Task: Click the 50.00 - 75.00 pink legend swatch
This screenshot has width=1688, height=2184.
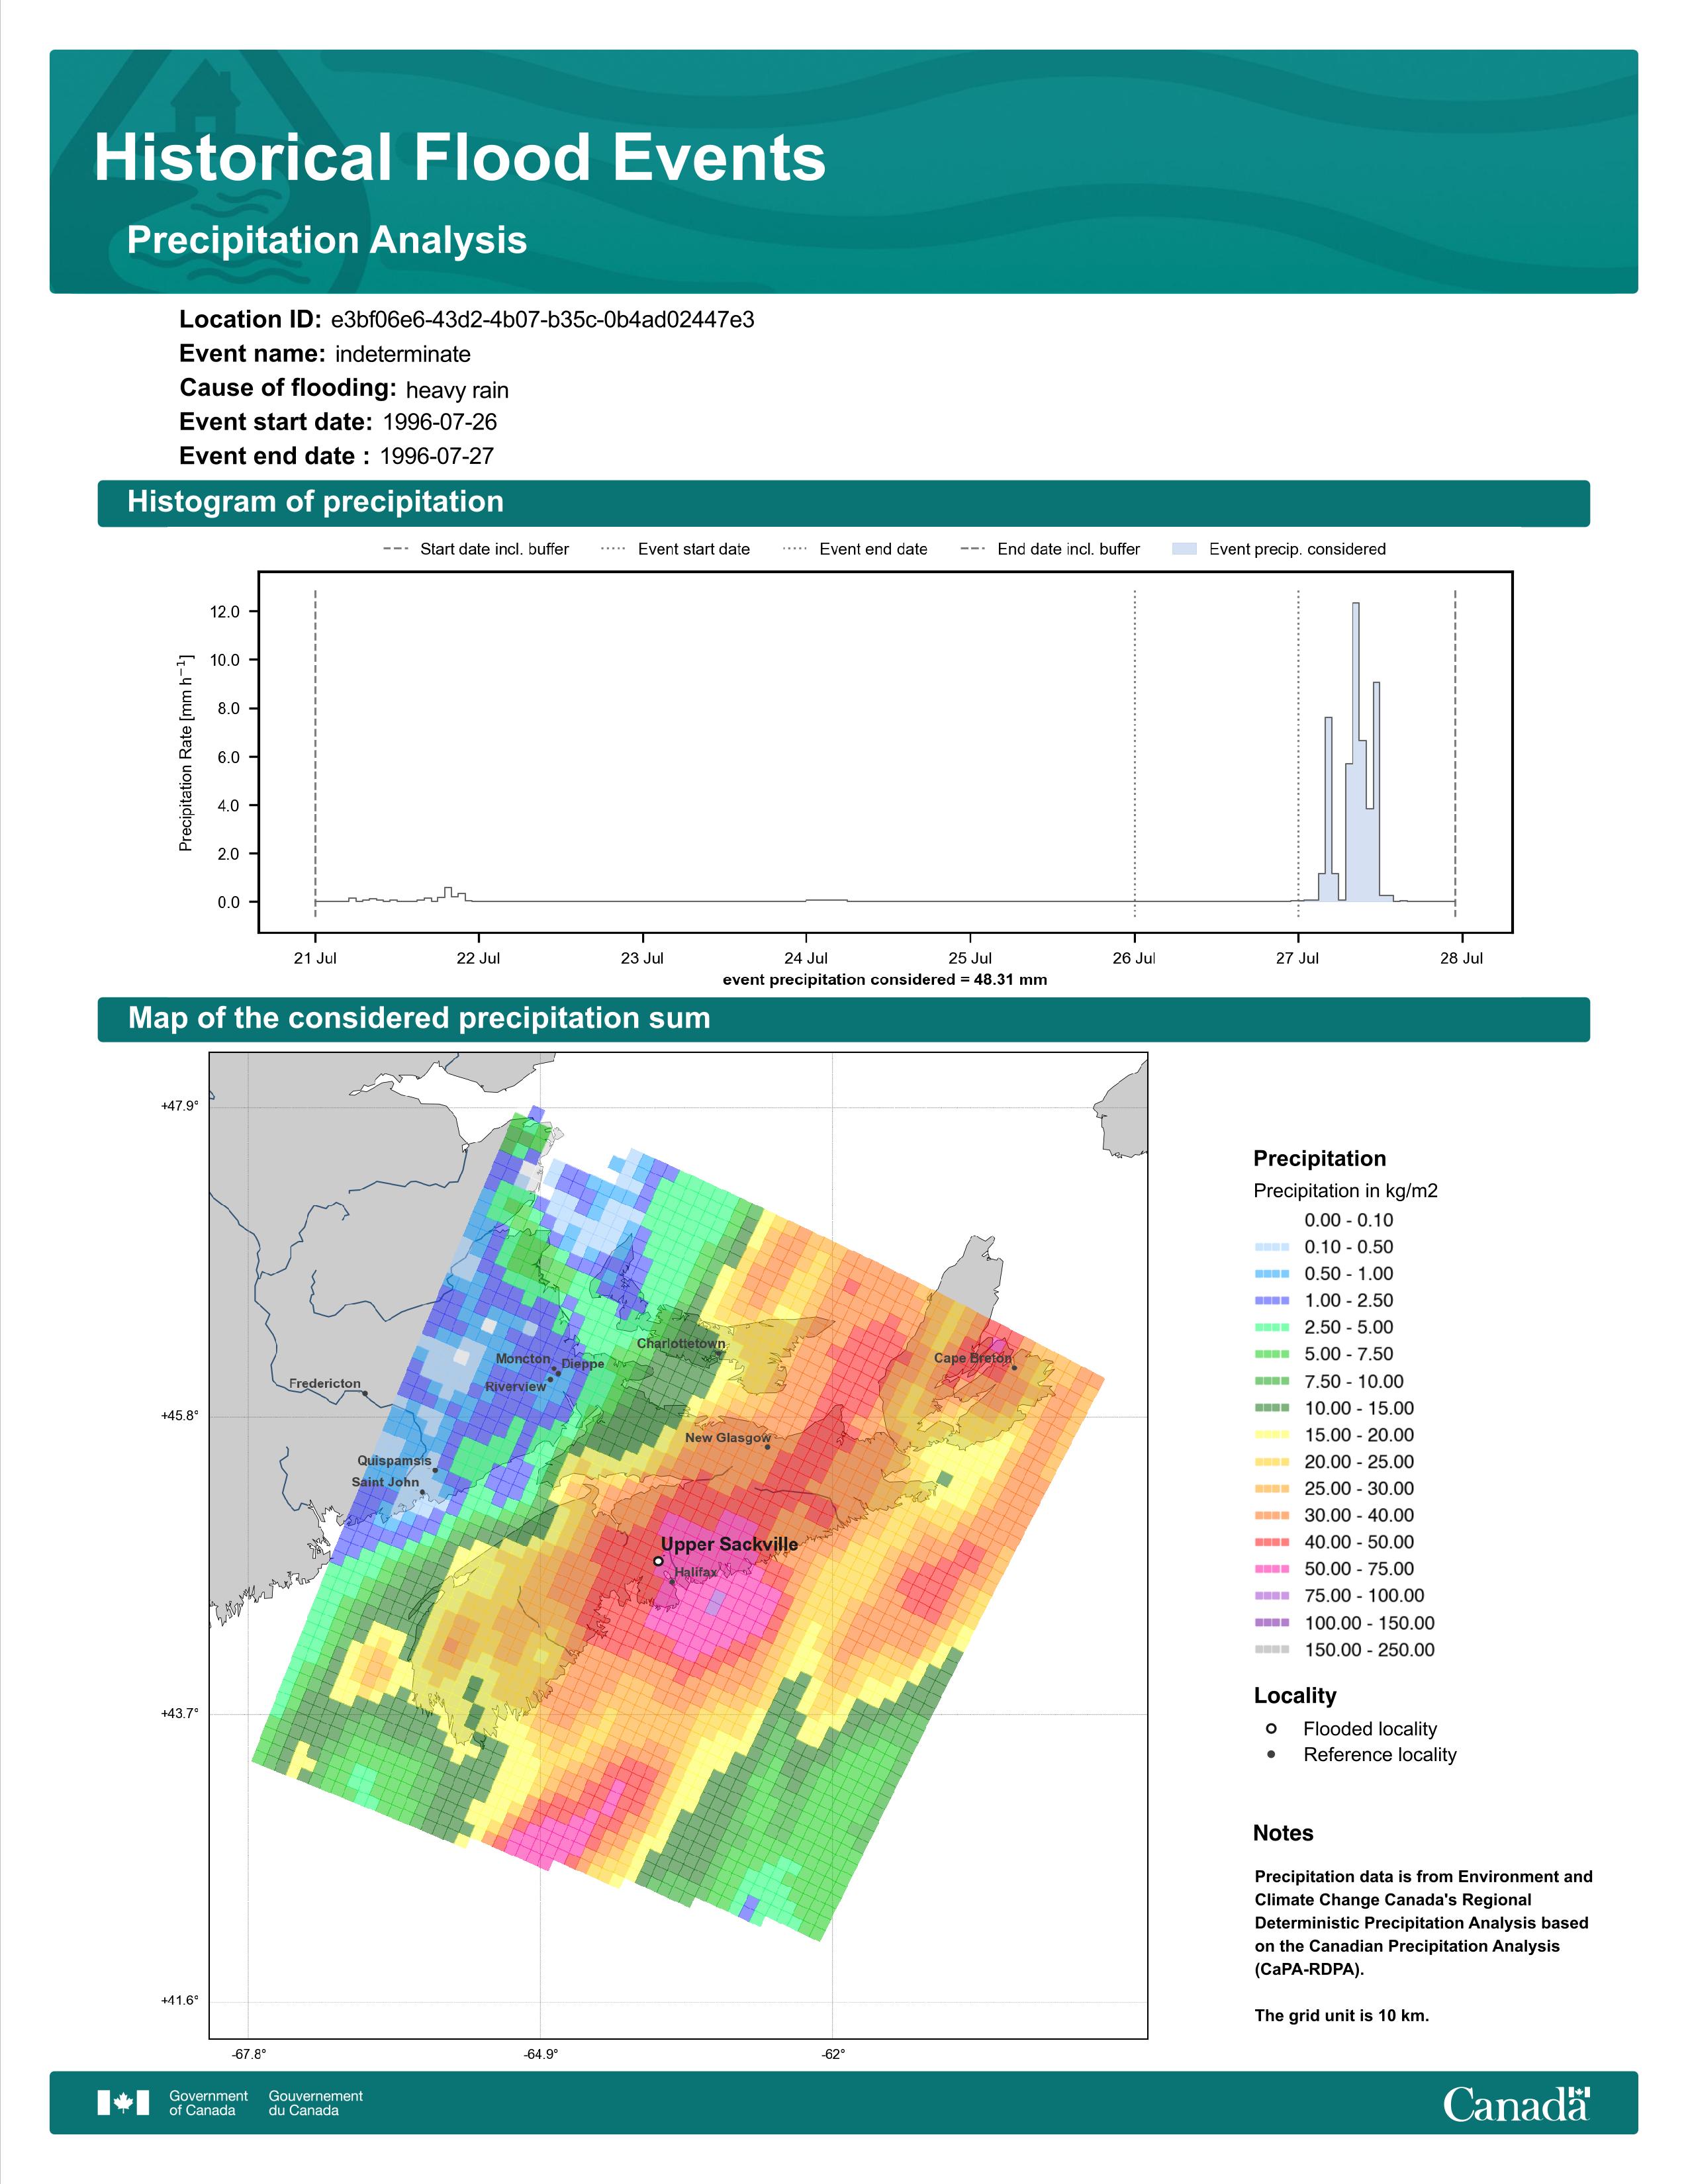Action: [1272, 1569]
